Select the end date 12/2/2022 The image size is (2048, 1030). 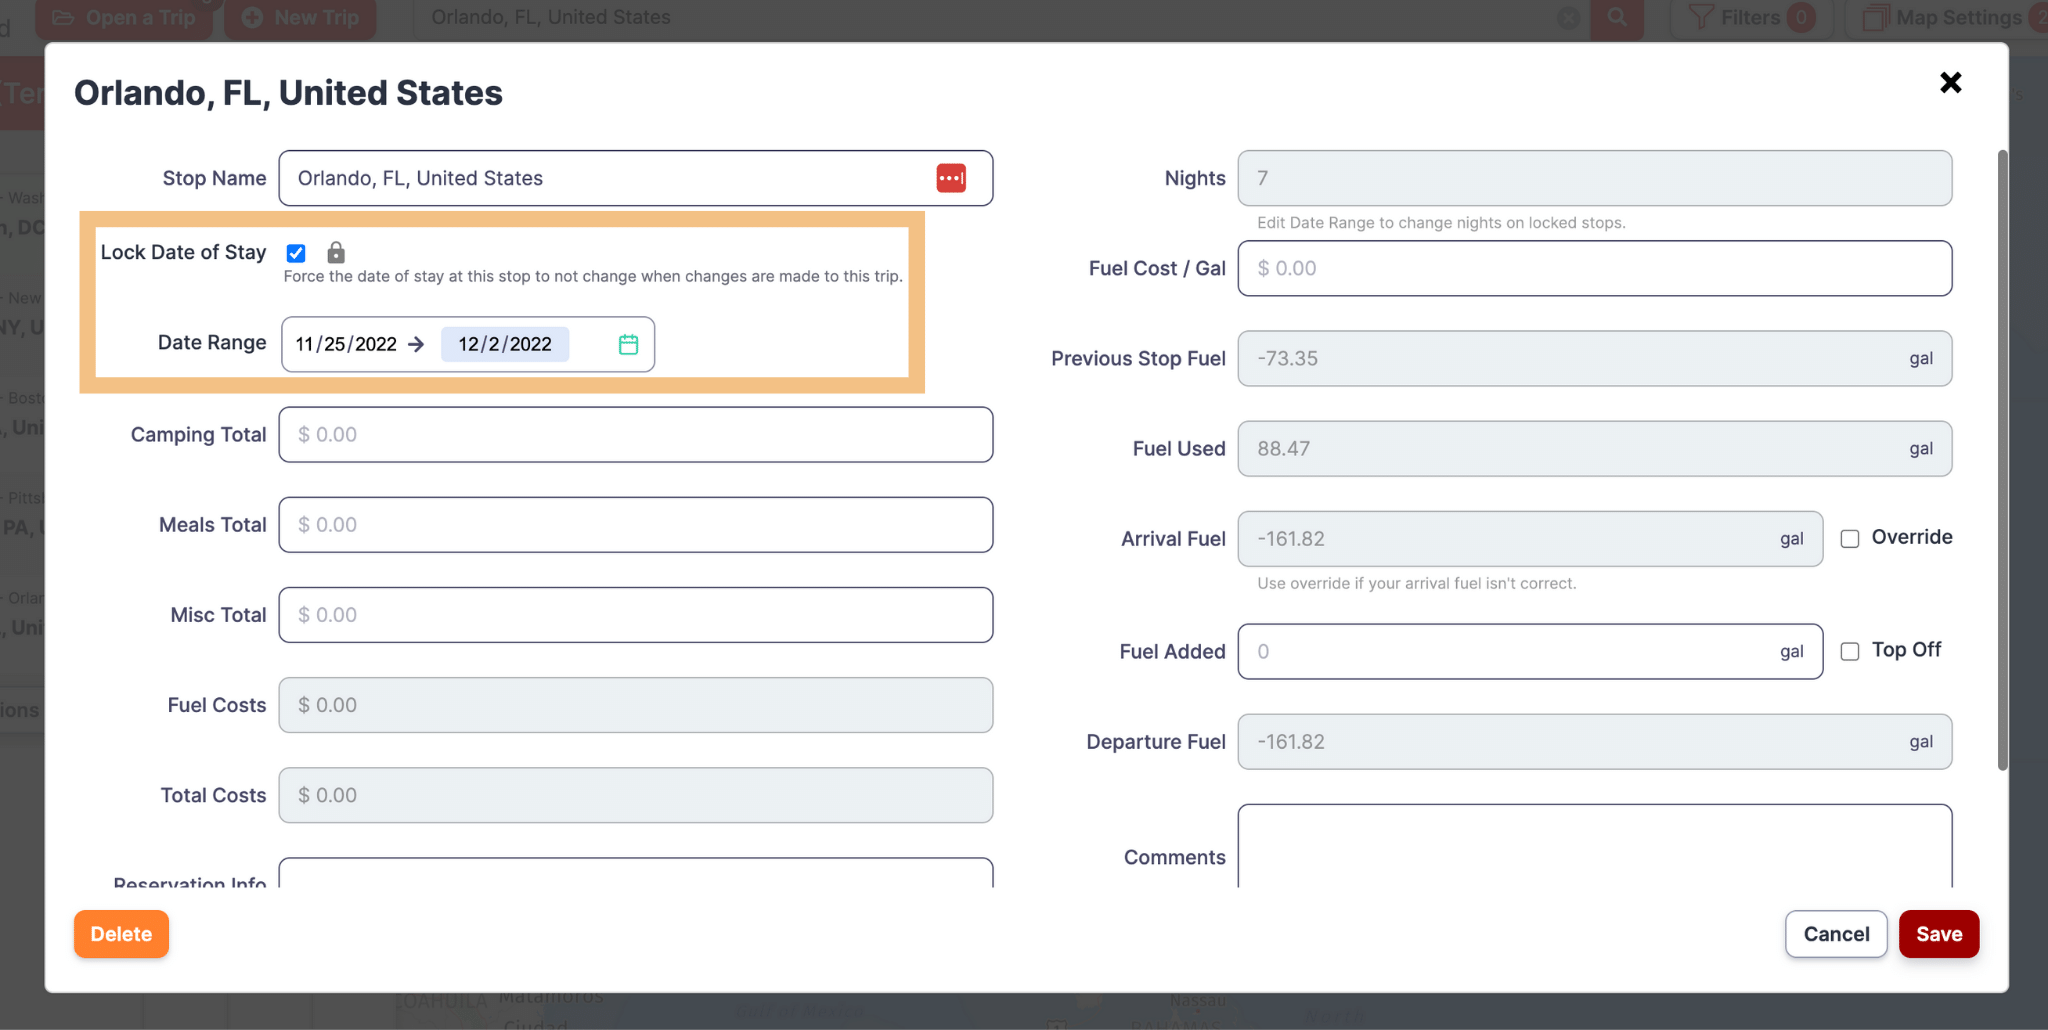click(x=505, y=344)
